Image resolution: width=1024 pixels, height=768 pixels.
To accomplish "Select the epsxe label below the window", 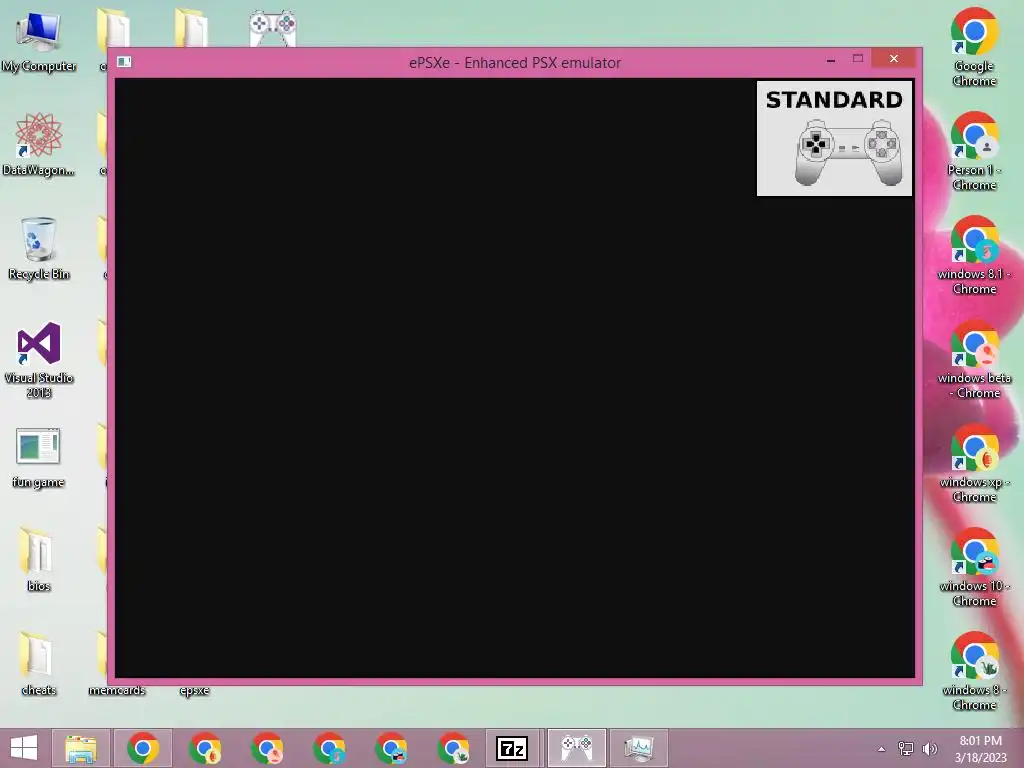I will pyautogui.click(x=195, y=690).
